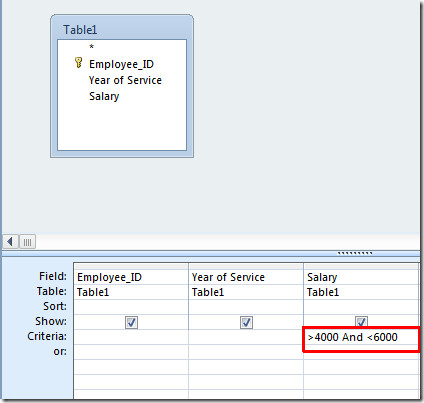Click the horizontal scrollbar thumb grip
This screenshot has width=424, height=403.
pyautogui.click(x=27, y=242)
